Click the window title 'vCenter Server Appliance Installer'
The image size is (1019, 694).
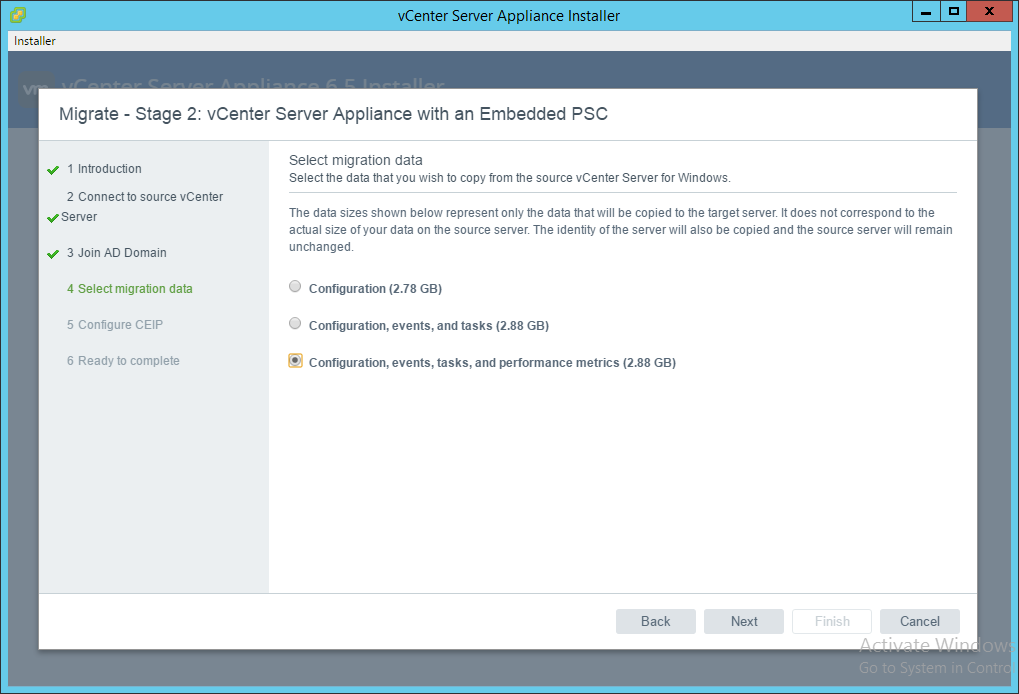[509, 16]
